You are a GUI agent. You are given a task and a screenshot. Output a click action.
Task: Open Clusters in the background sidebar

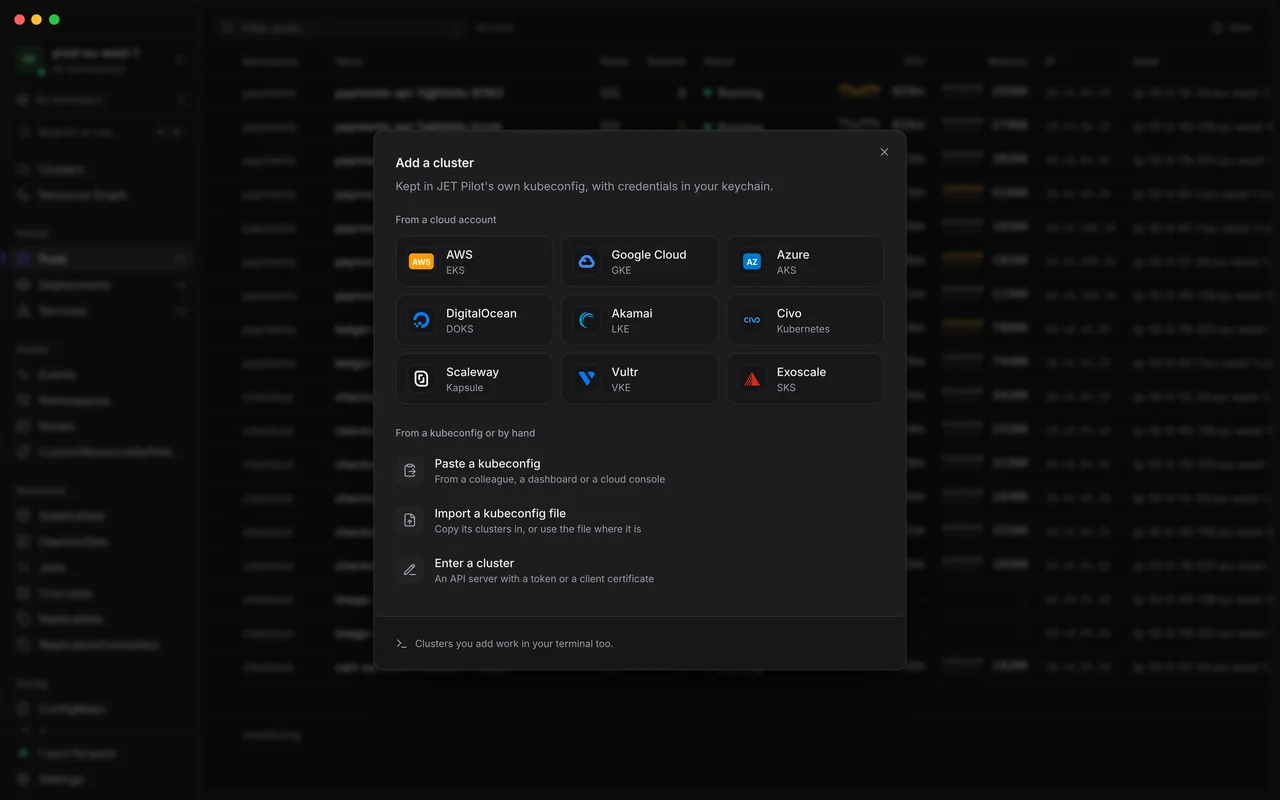pos(100,169)
